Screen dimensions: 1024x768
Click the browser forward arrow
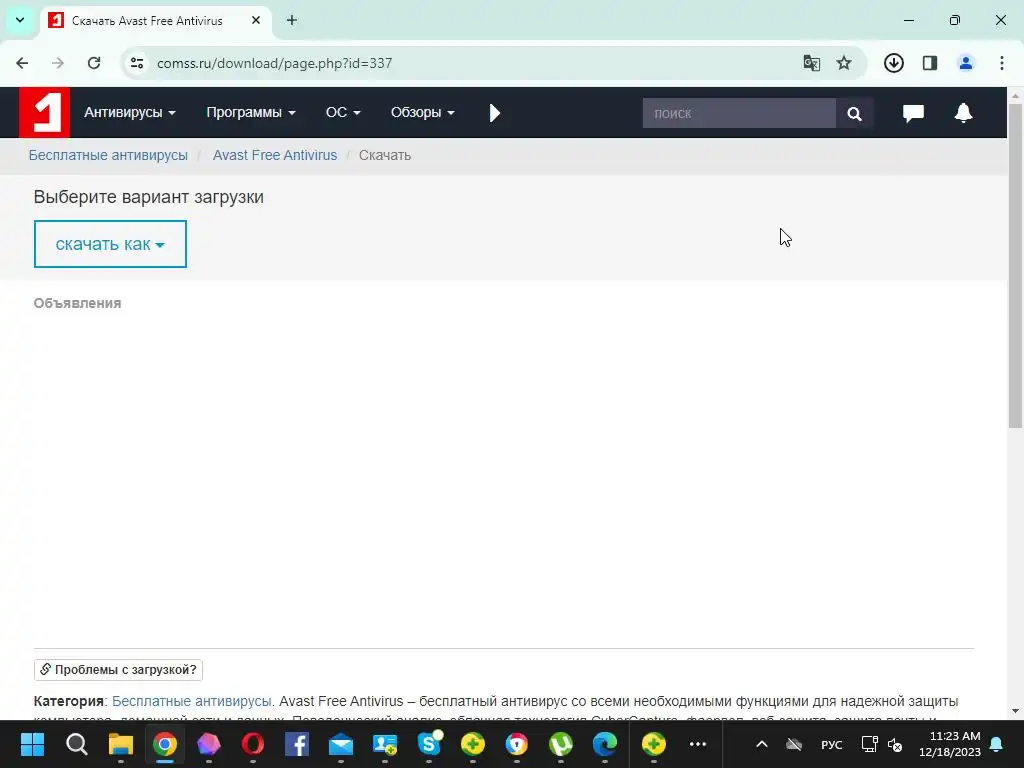click(x=58, y=63)
